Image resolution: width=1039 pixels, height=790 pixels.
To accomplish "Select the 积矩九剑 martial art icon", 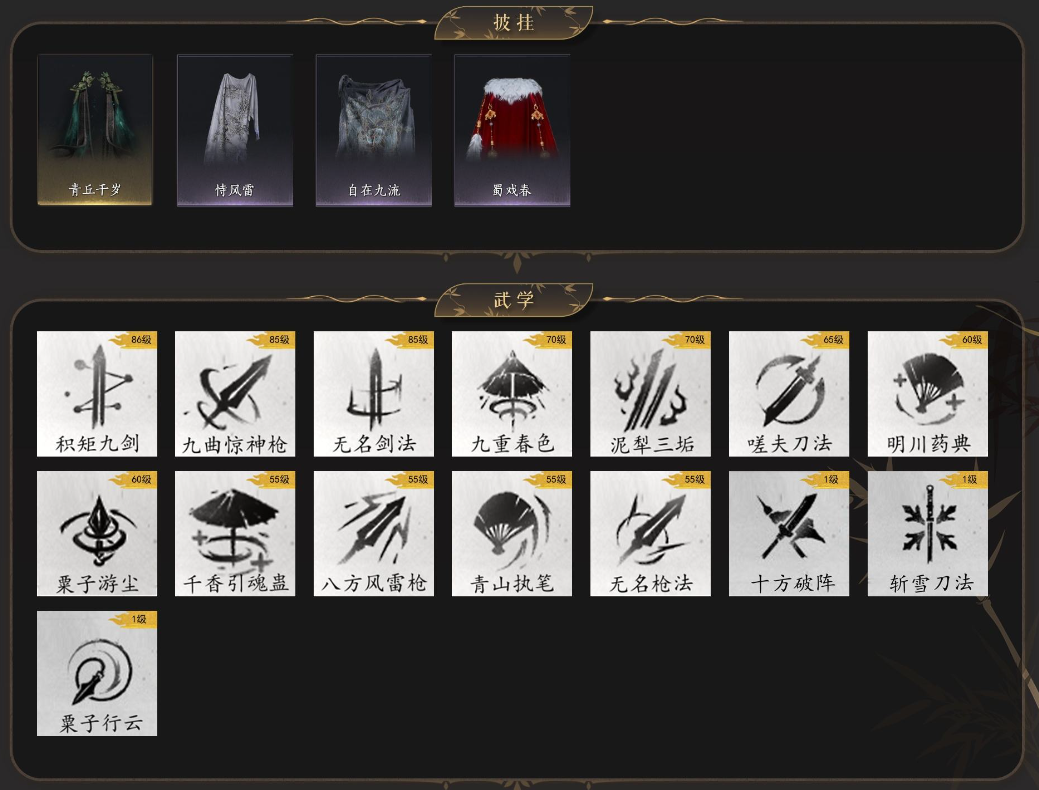I will 97,394.
